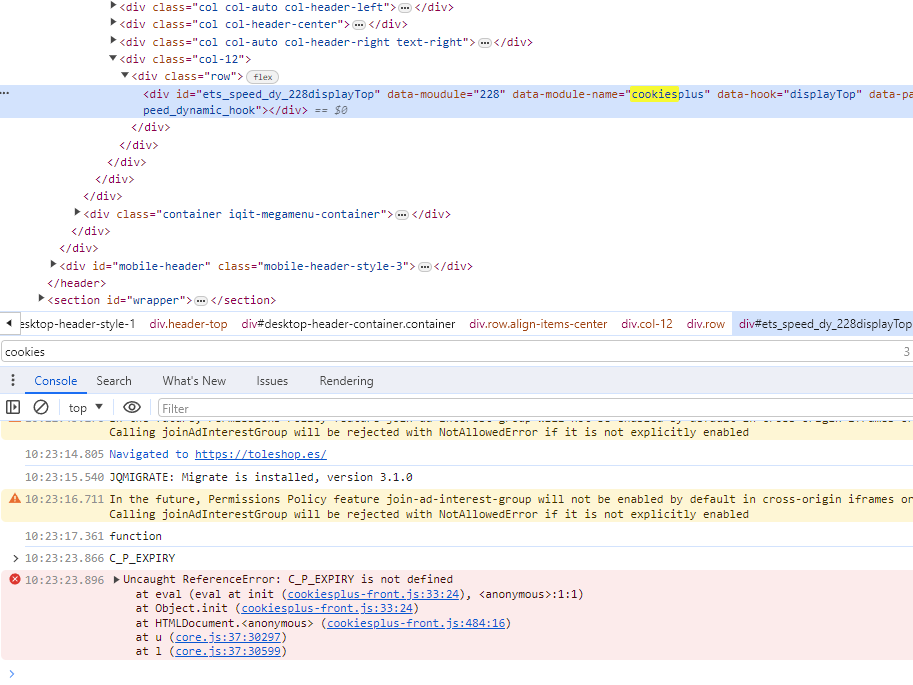Click the red error icon at 10:23:23.896
Image resolution: width=913 pixels, height=685 pixels.
pos(15,579)
